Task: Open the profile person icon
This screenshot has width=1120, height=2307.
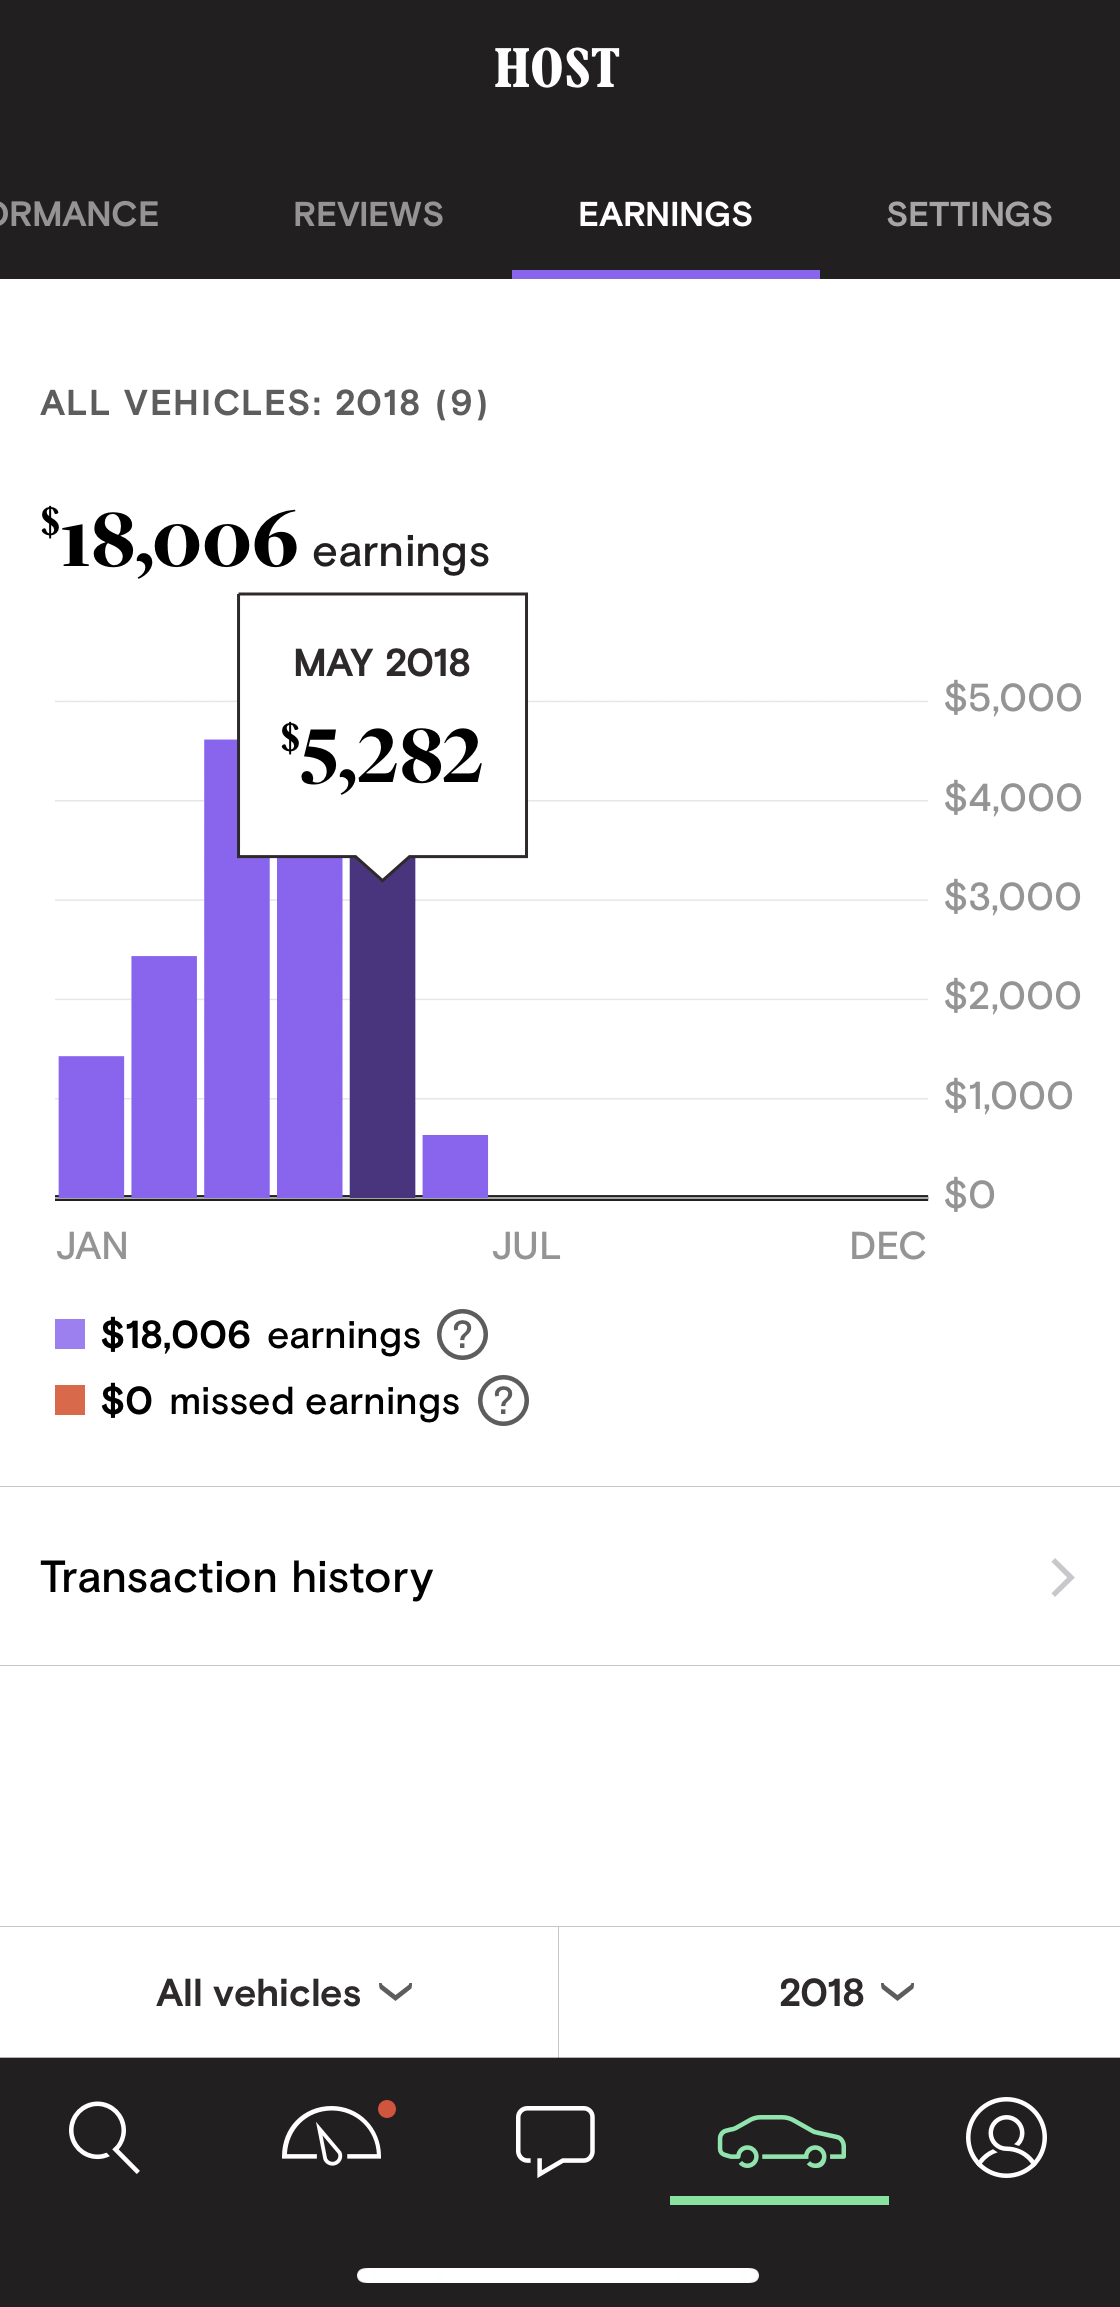Action: click(x=1006, y=2137)
